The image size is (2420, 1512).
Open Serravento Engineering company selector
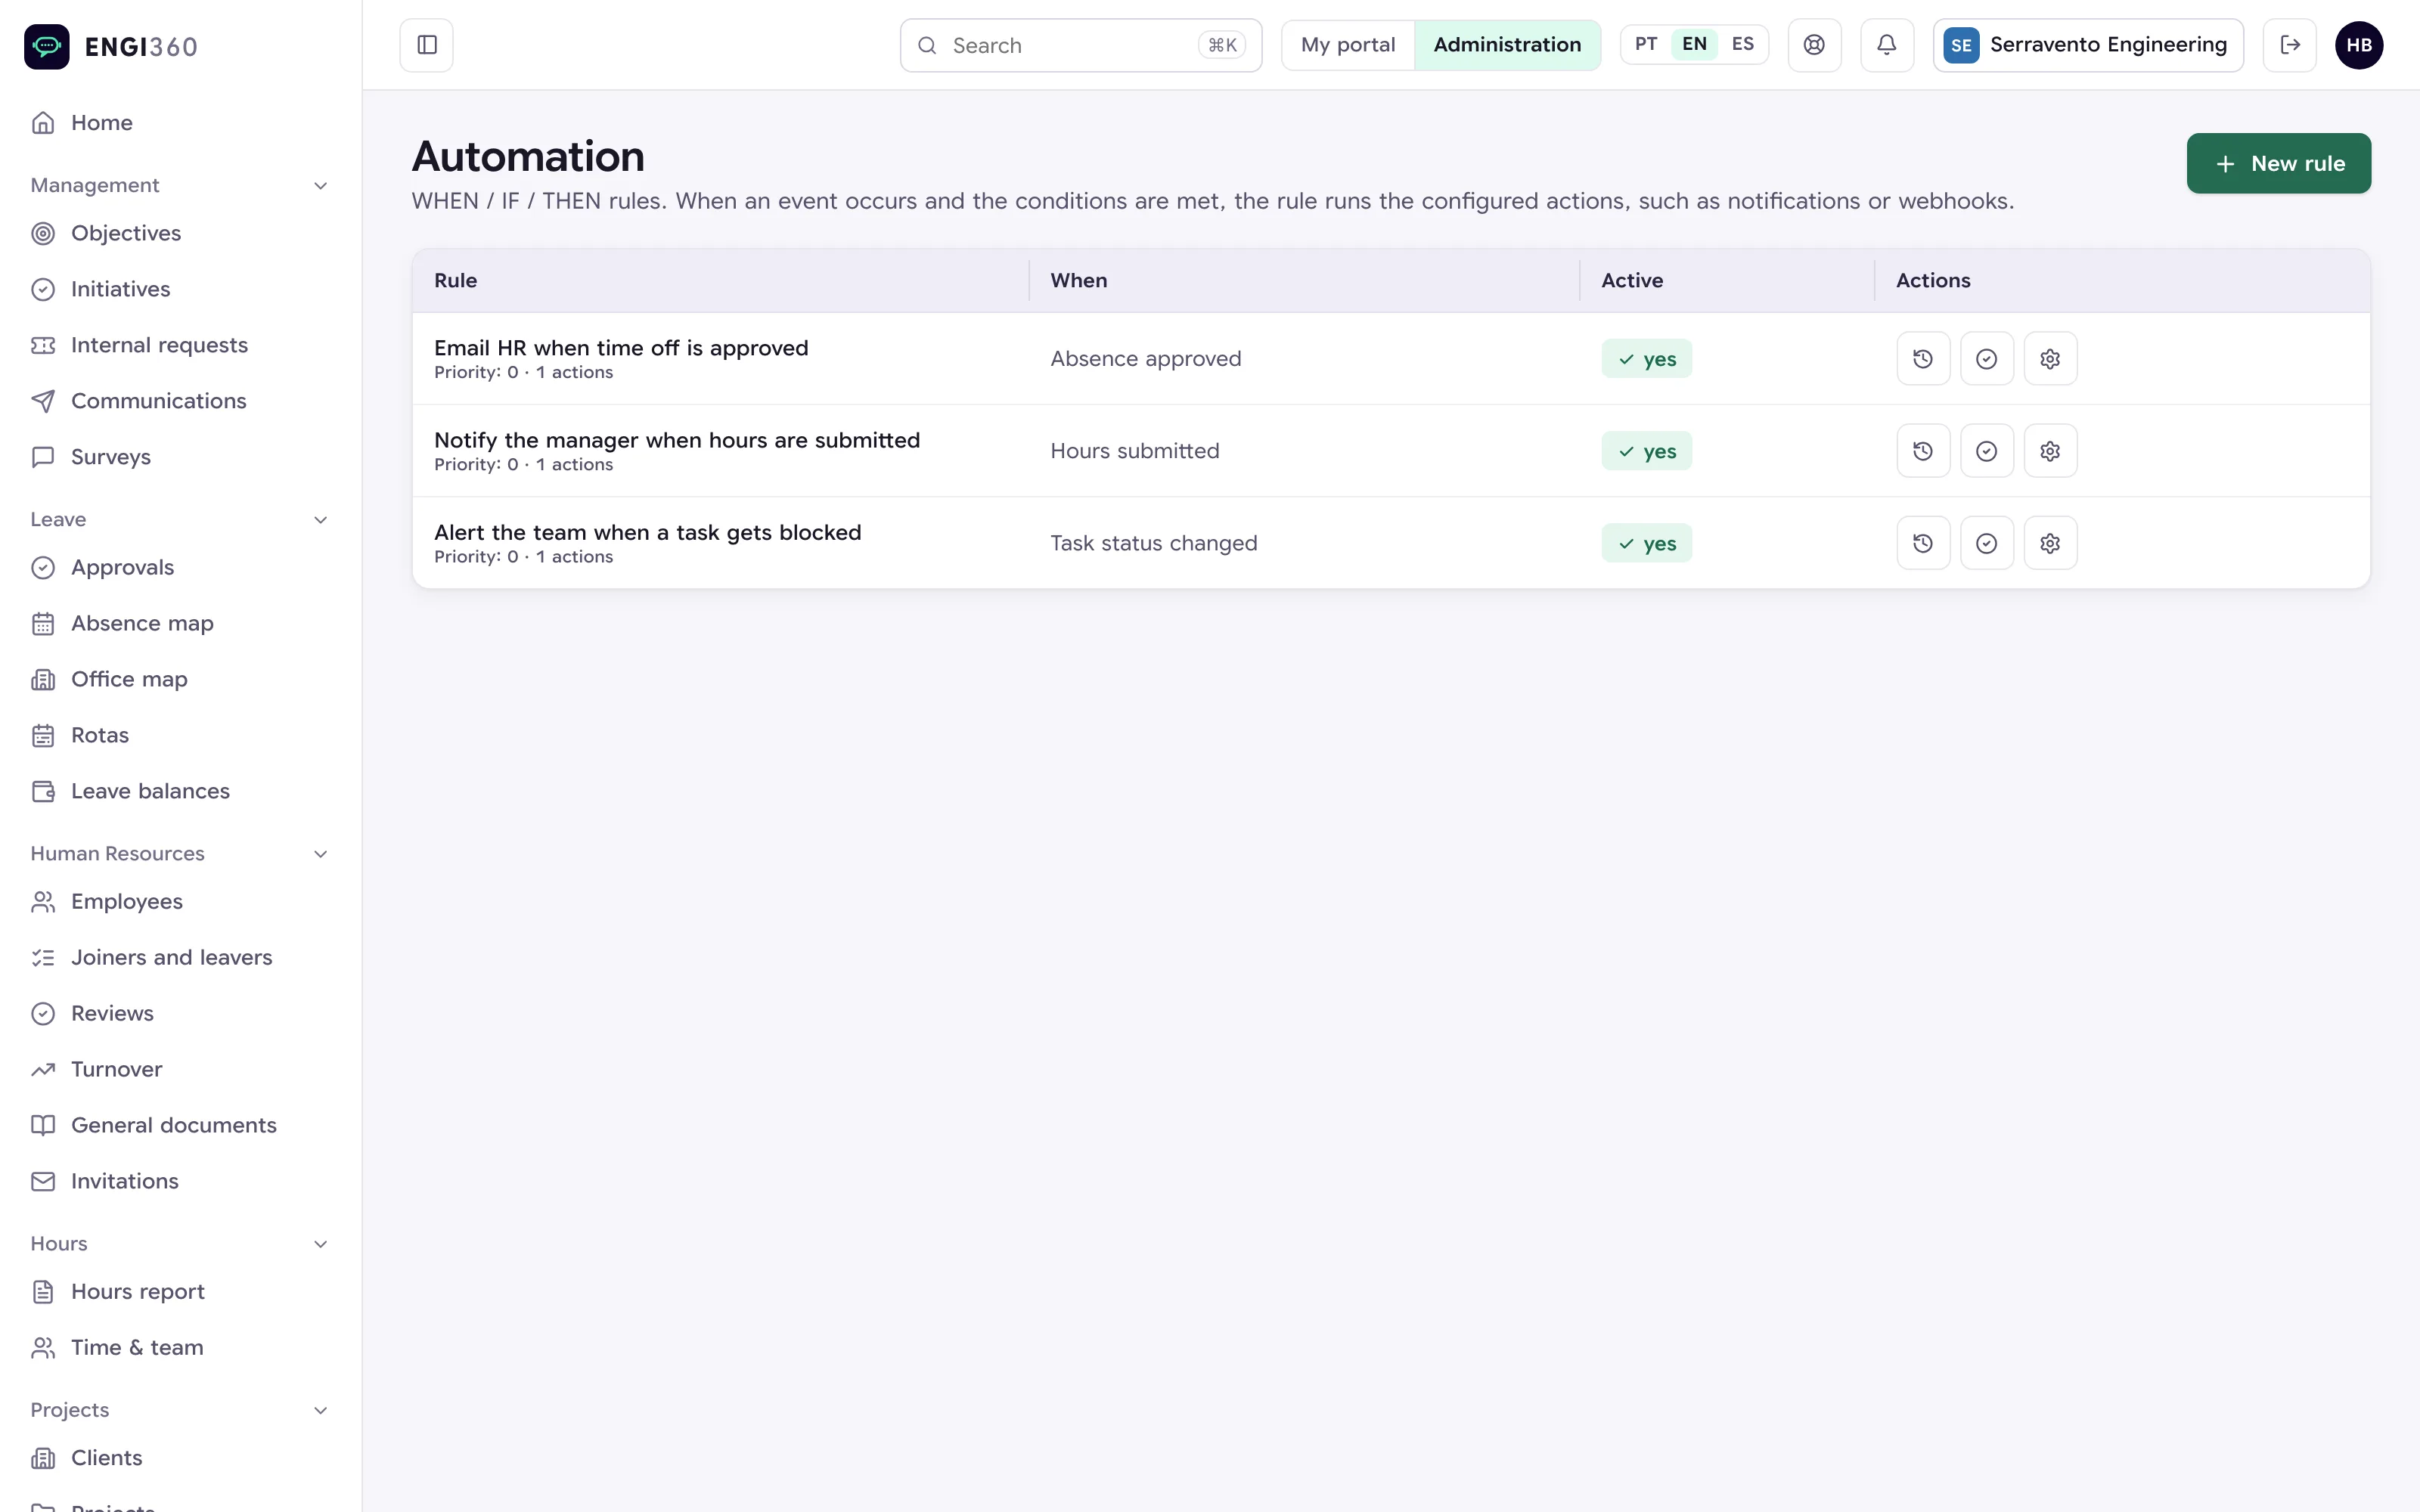[2087, 45]
